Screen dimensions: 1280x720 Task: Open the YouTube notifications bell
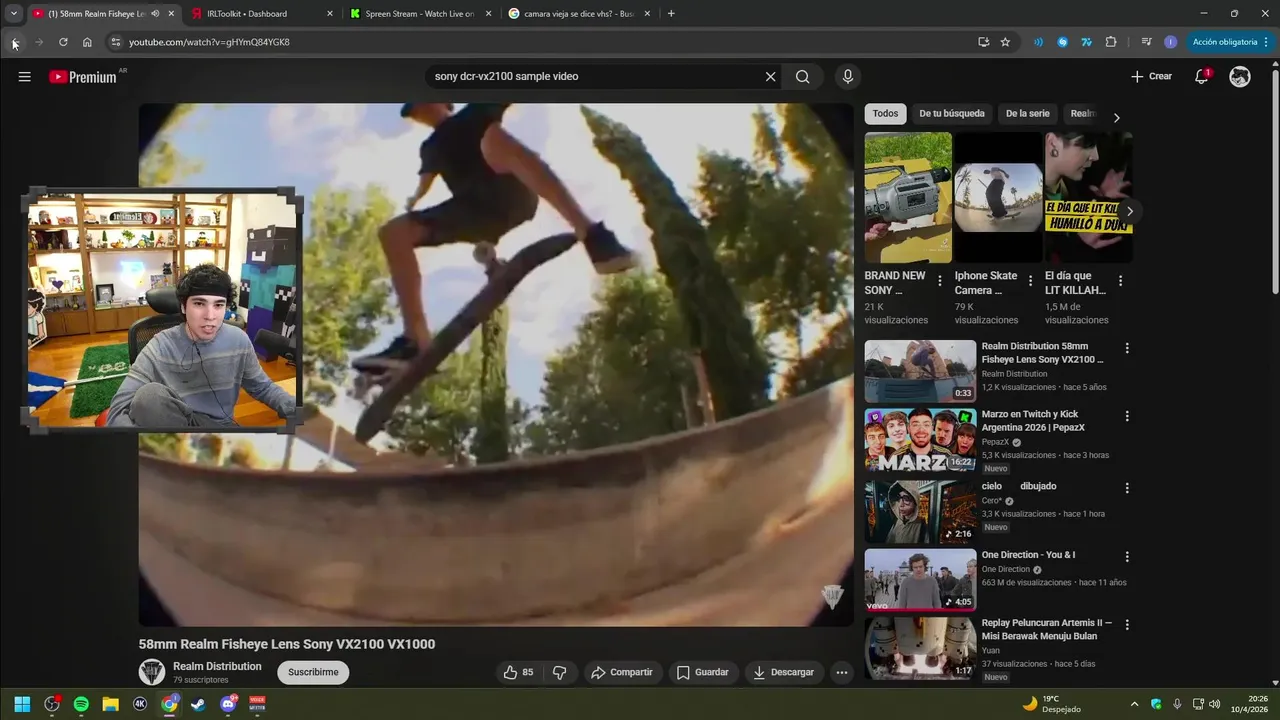pyautogui.click(x=1202, y=77)
